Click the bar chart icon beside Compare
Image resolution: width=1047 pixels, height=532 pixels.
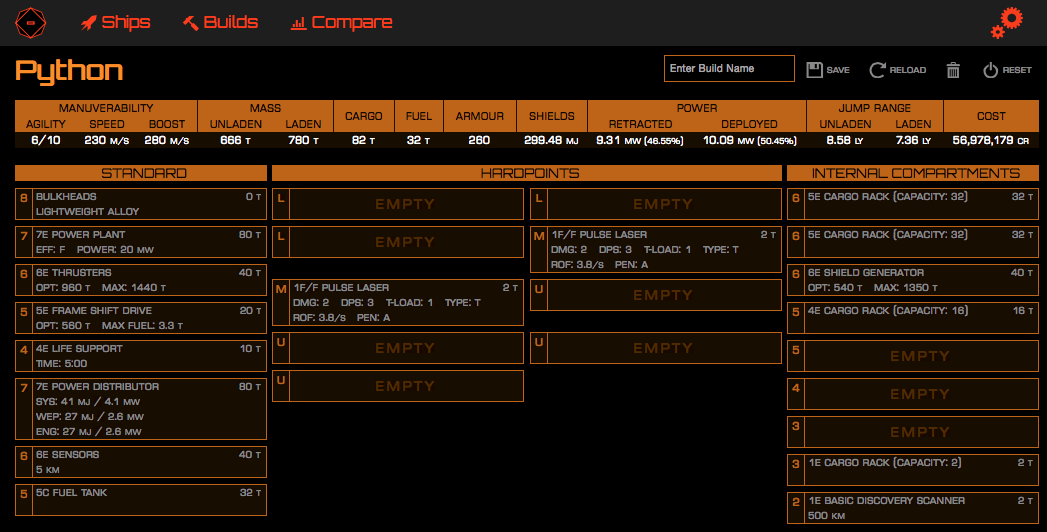click(x=298, y=23)
